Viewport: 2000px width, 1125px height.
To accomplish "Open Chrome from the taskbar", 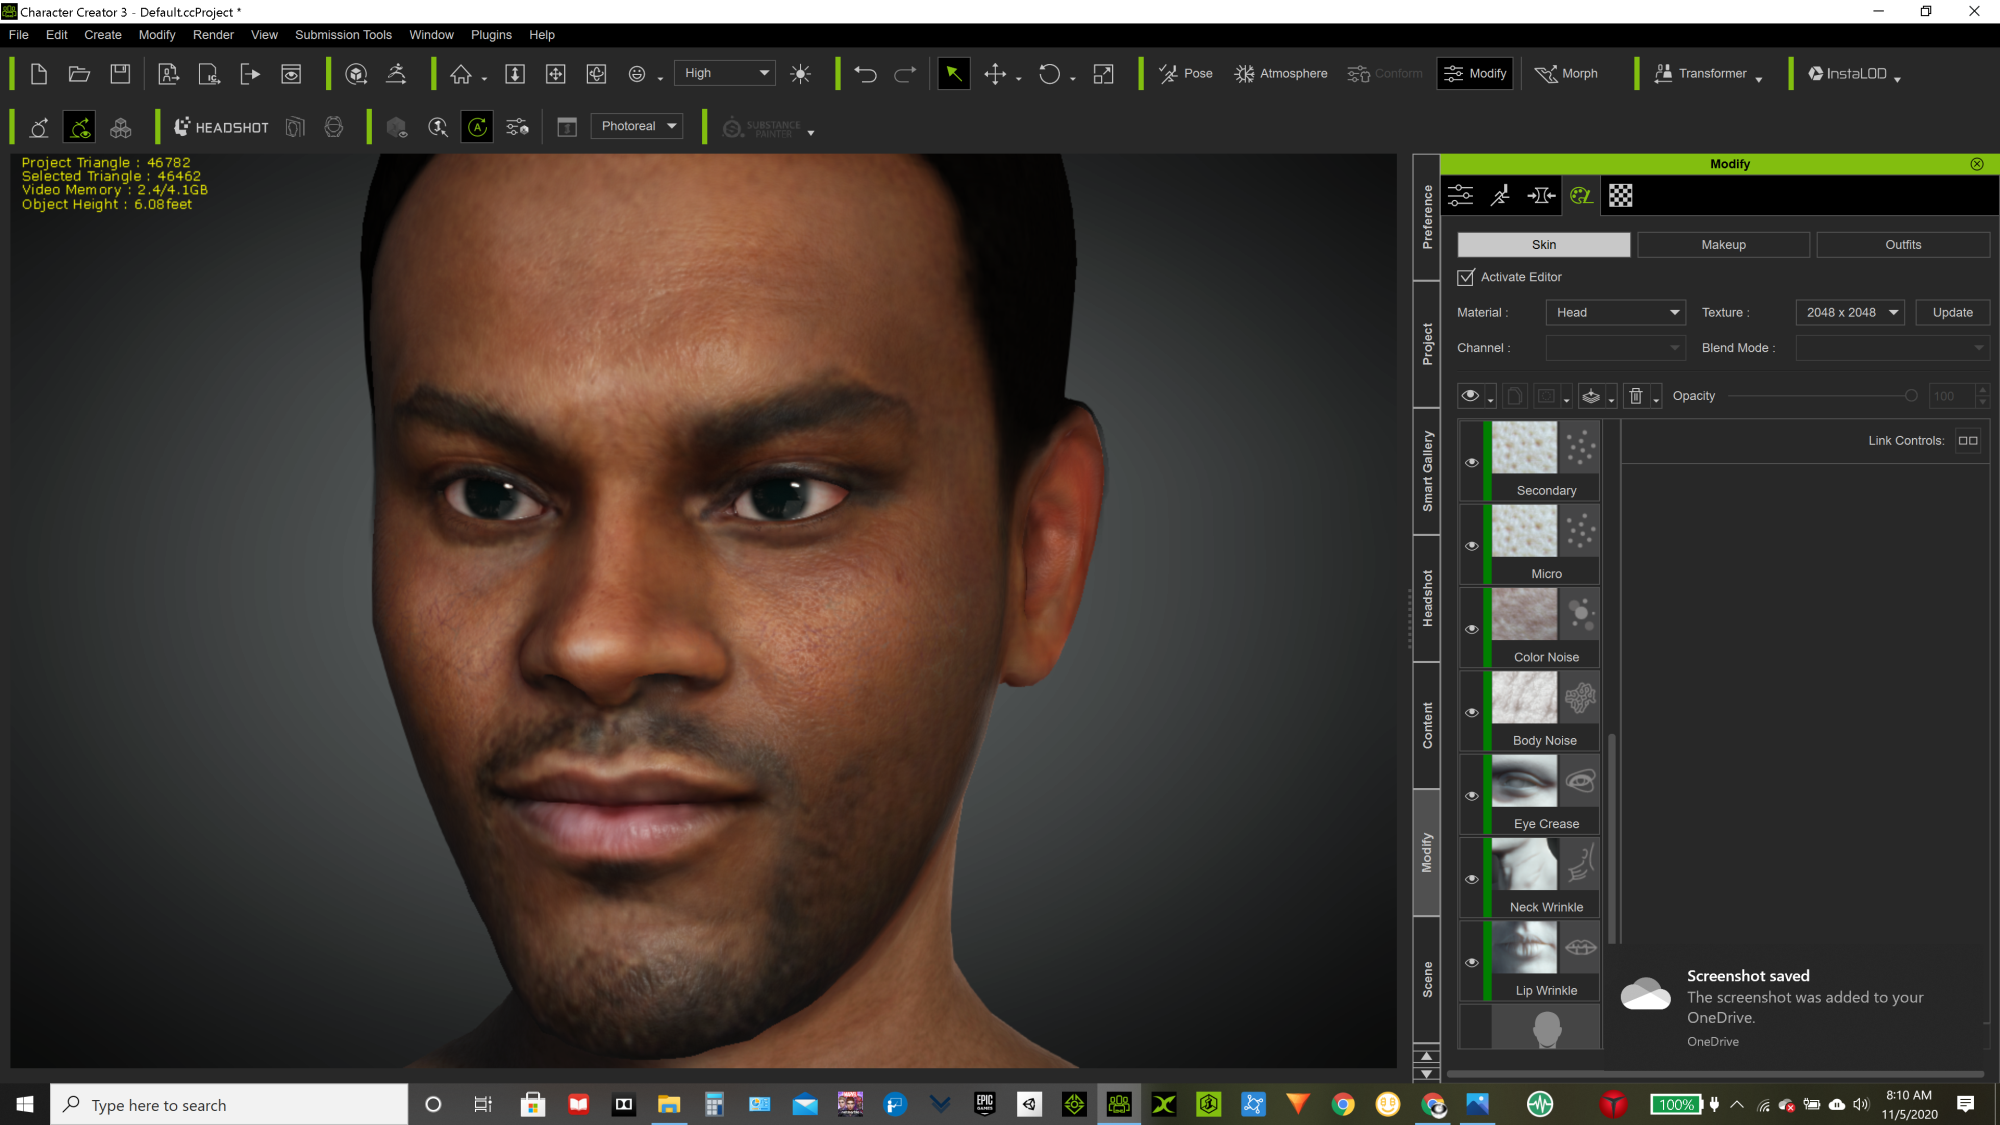I will pos(1342,1104).
